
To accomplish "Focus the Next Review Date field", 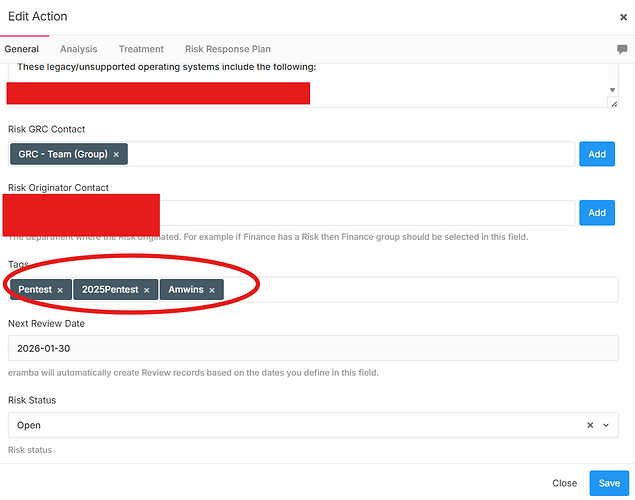I will tap(312, 348).
